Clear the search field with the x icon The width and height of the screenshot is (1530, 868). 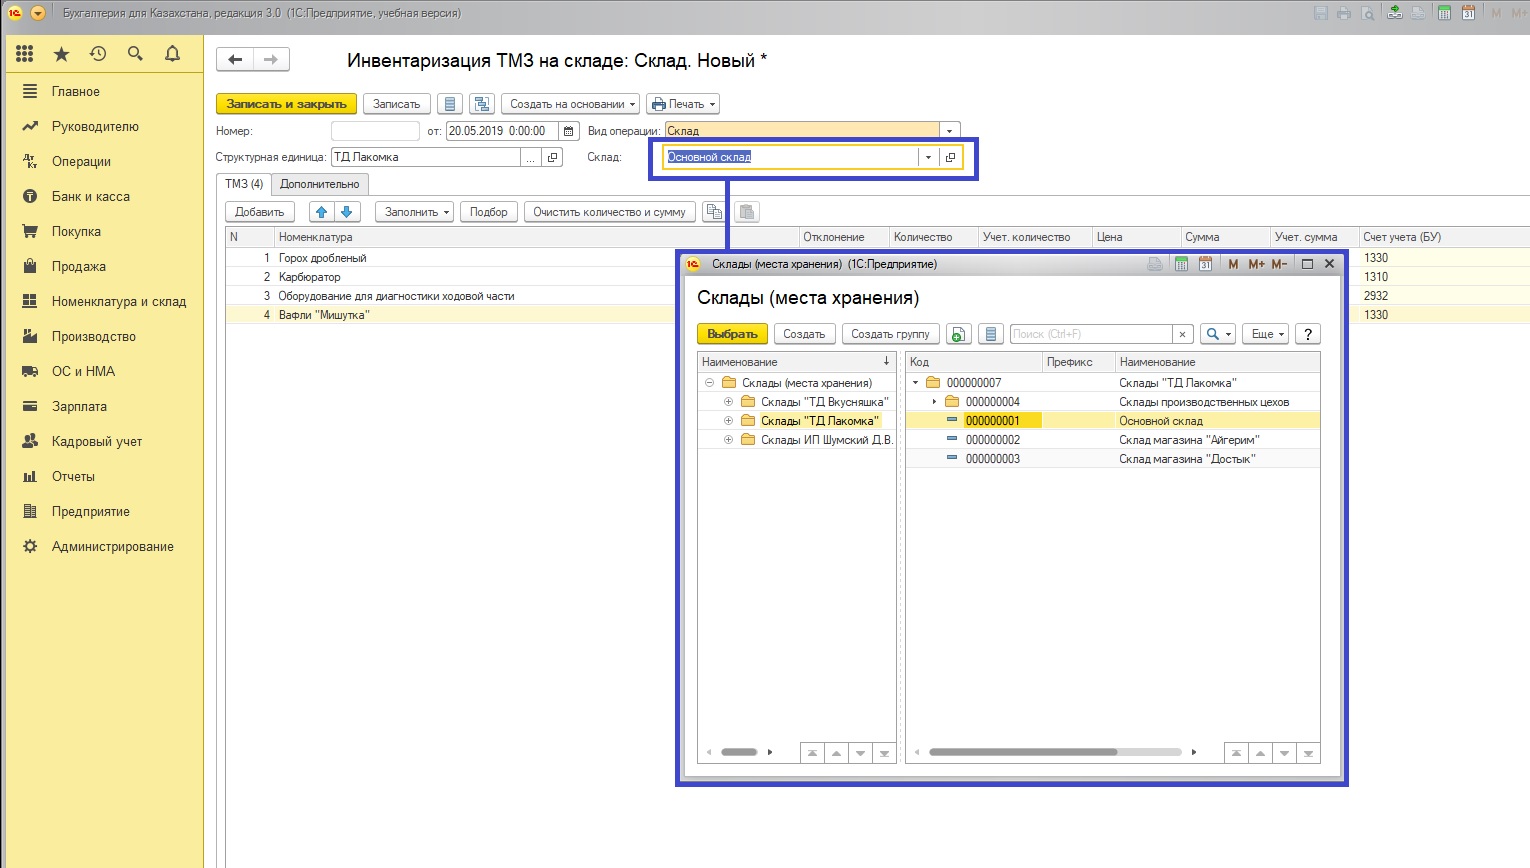pos(1183,334)
